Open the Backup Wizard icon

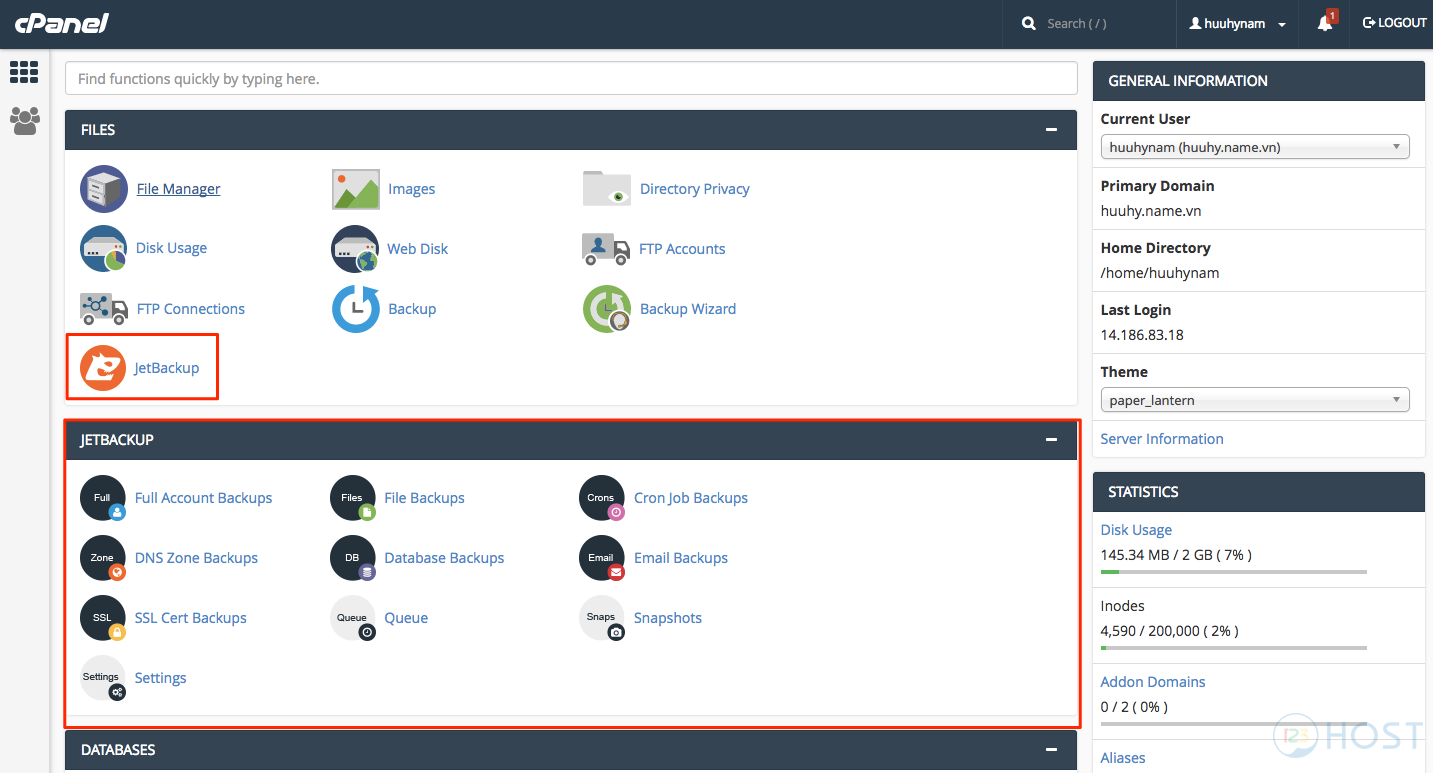[607, 309]
